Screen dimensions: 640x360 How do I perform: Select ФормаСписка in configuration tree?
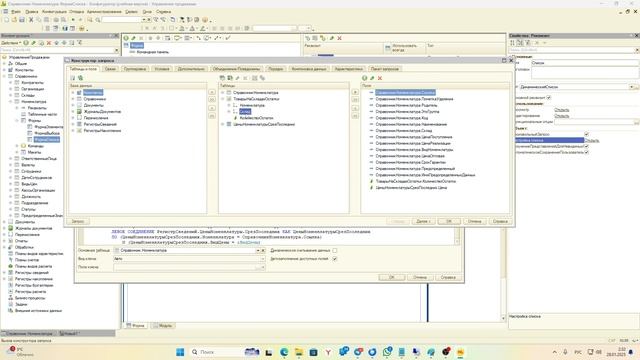pyautogui.click(x=47, y=140)
